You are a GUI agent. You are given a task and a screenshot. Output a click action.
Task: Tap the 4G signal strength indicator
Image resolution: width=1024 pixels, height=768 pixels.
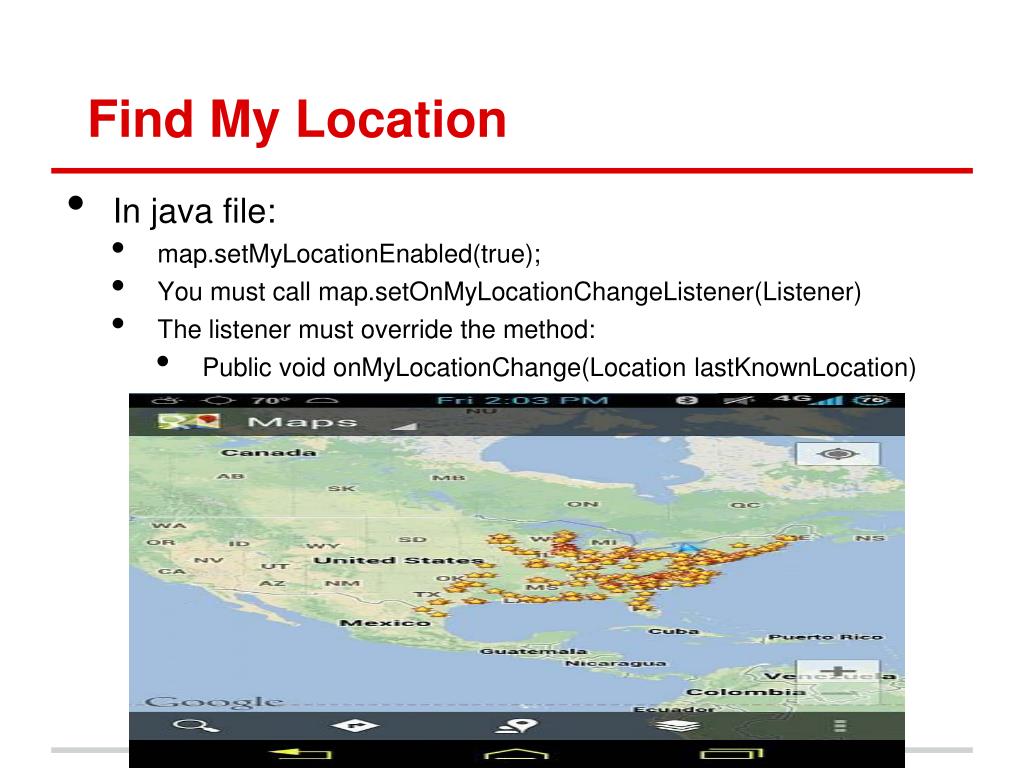click(x=808, y=400)
